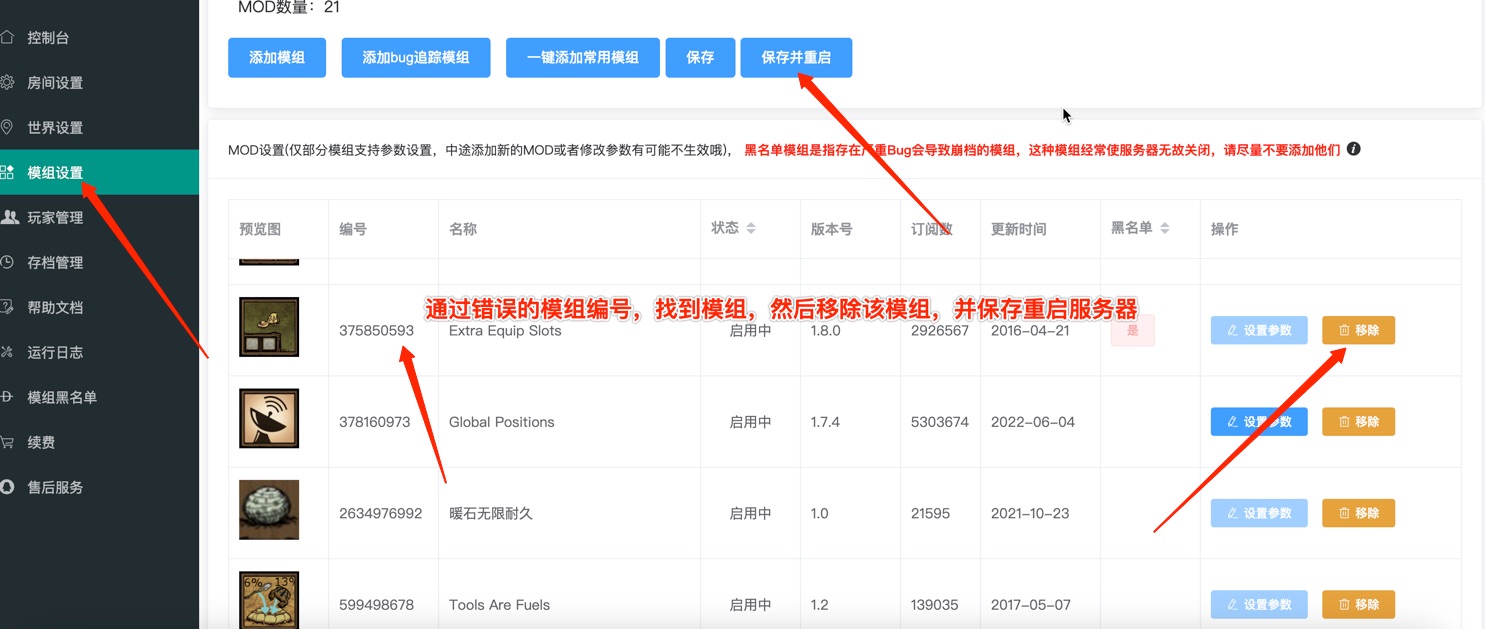Open 帮助文档 from the sidebar
Screen dimensions: 1485x629
pyautogui.click(x=55, y=308)
